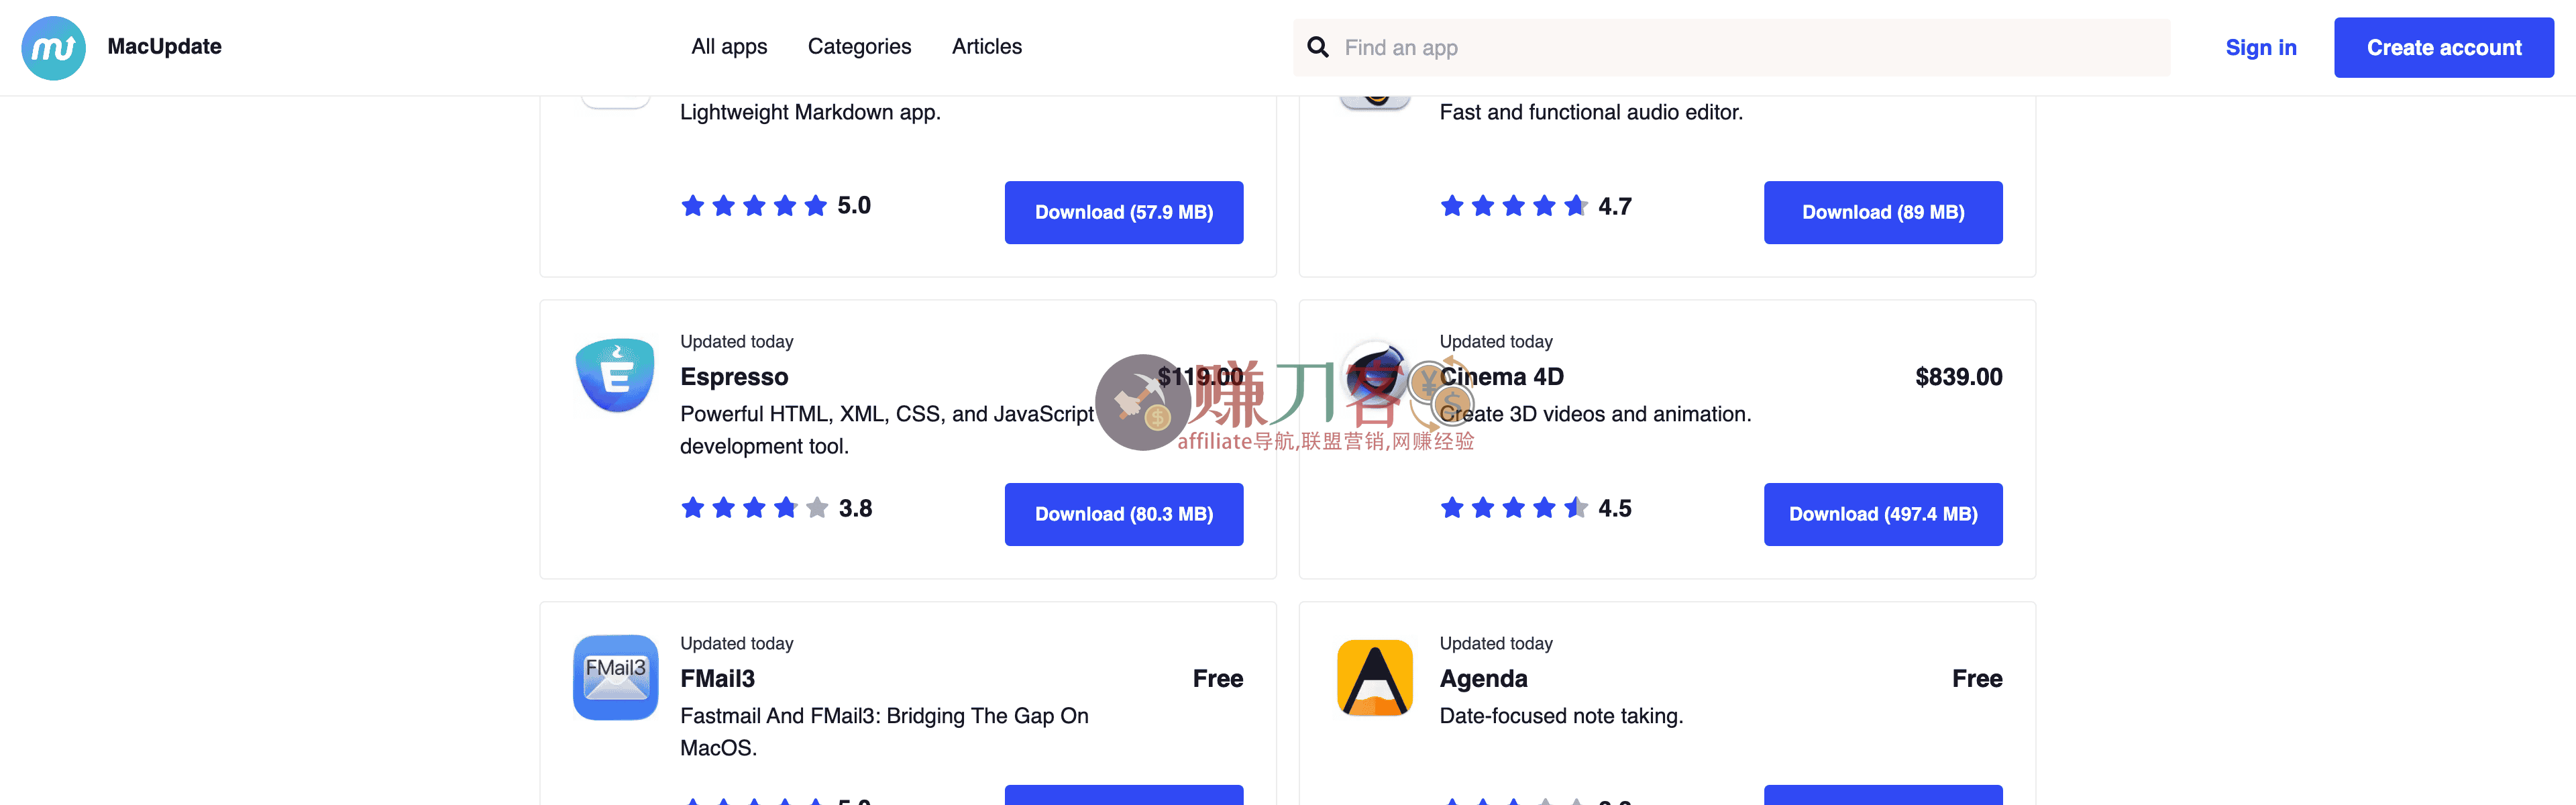Click Espresso's star rating
Image resolution: width=2576 pixels, height=805 pixels.
click(755, 508)
